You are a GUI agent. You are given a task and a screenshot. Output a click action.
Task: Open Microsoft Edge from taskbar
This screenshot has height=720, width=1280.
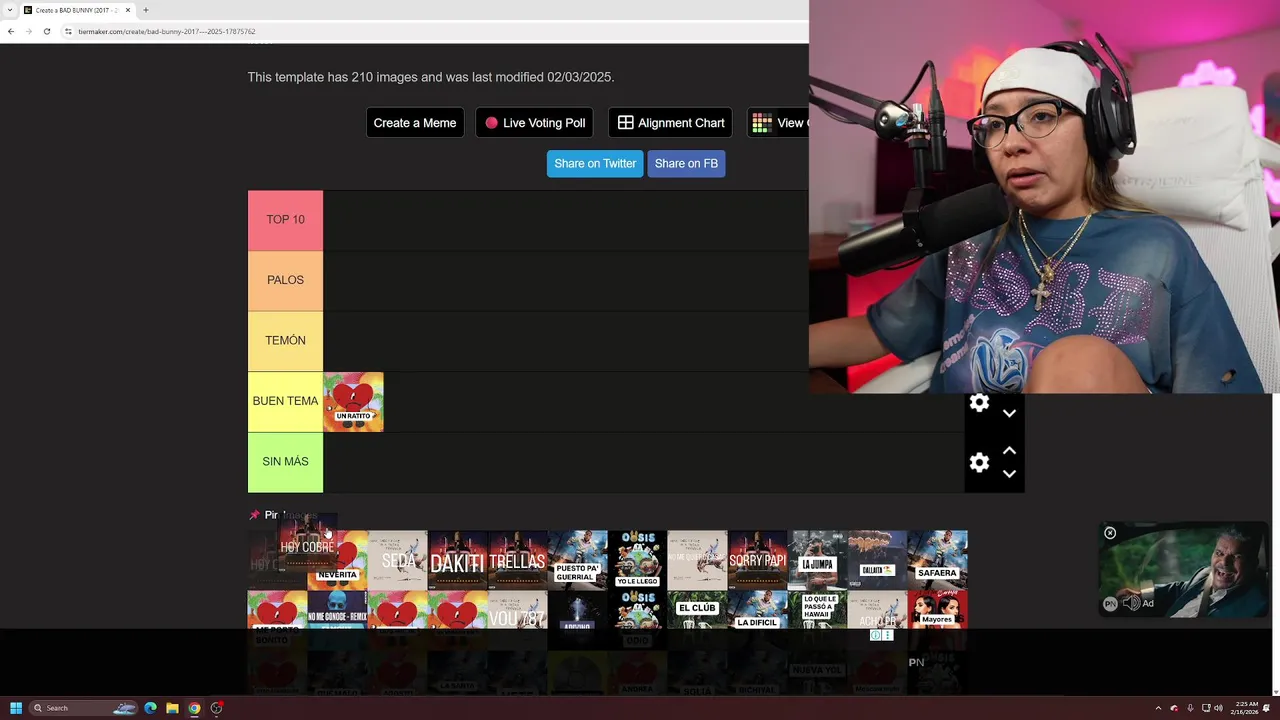click(150, 708)
